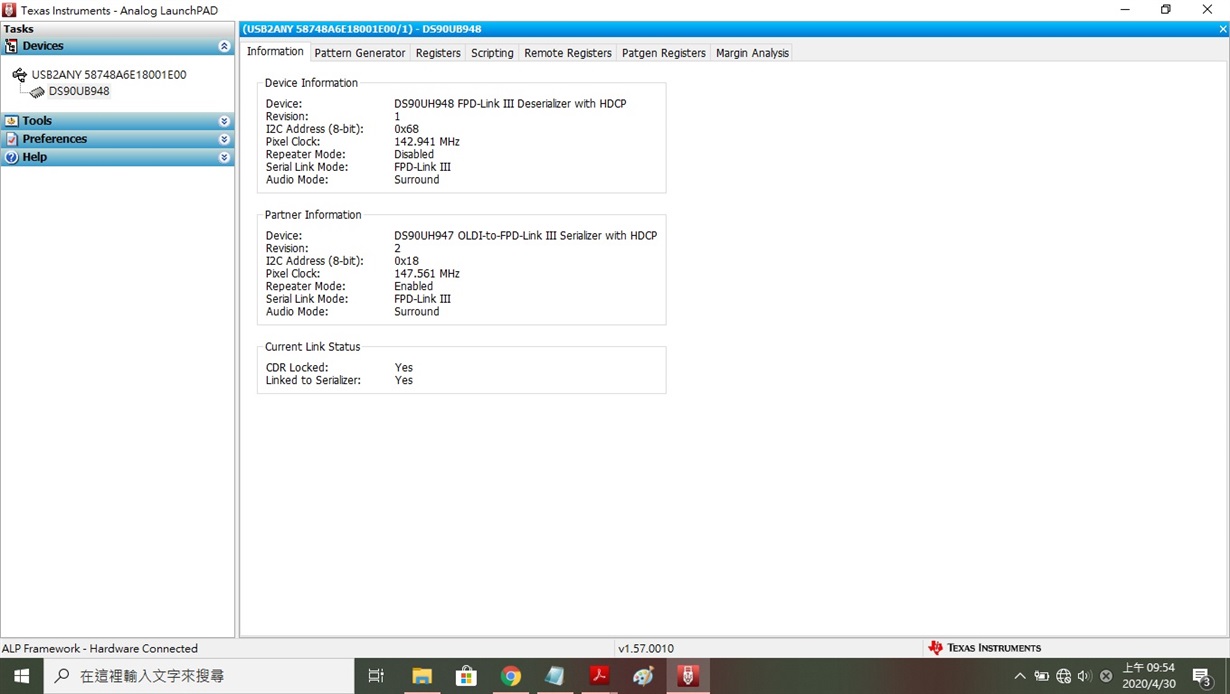Open the notepad app on the taskbar

pyautogui.click(x=555, y=676)
